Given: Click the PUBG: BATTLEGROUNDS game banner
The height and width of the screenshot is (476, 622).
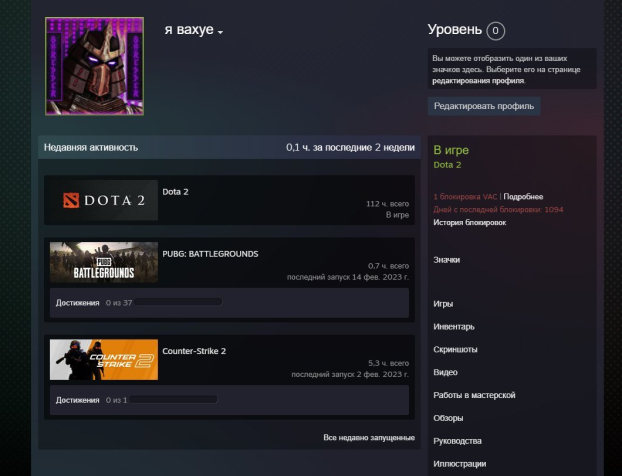Looking at the screenshot, I should (104, 262).
